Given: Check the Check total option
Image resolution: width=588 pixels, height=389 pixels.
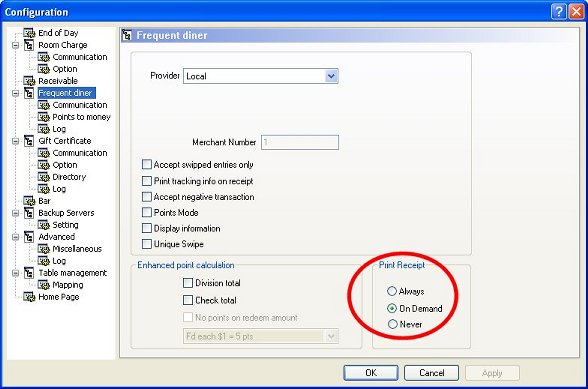Looking at the screenshot, I should pyautogui.click(x=188, y=300).
